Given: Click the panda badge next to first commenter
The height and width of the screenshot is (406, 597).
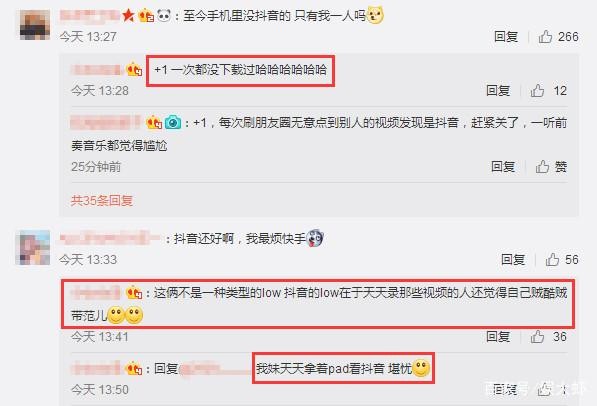Looking at the screenshot, I should click(x=164, y=16).
